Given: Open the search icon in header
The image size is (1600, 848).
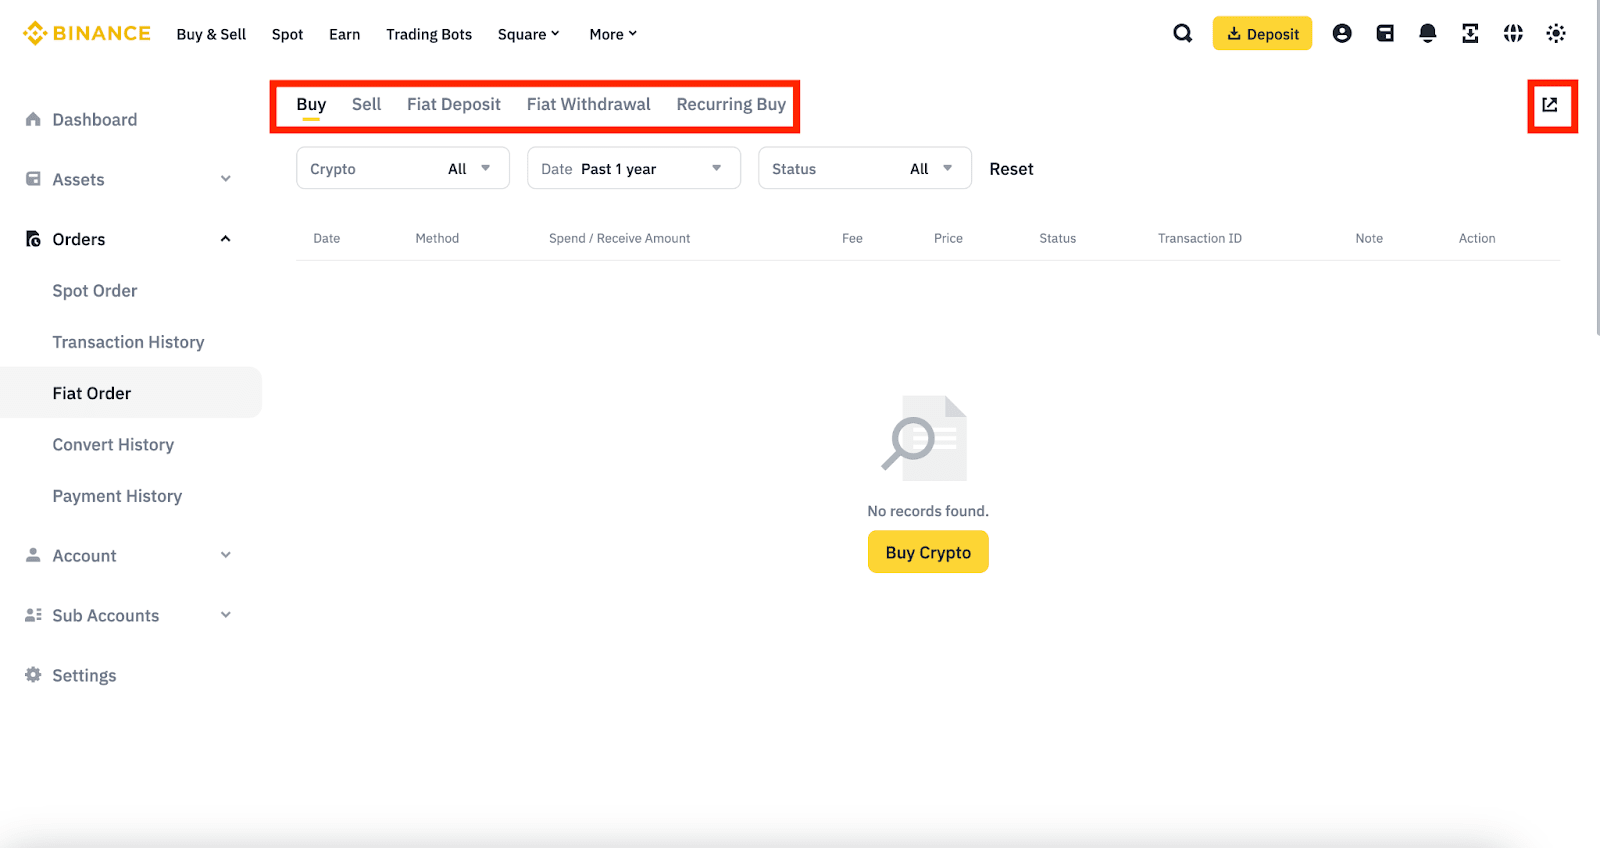Looking at the screenshot, I should (1182, 33).
